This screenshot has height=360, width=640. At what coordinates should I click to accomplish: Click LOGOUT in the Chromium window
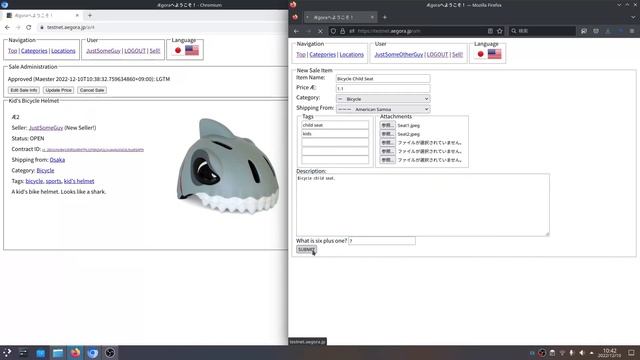[x=135, y=51]
